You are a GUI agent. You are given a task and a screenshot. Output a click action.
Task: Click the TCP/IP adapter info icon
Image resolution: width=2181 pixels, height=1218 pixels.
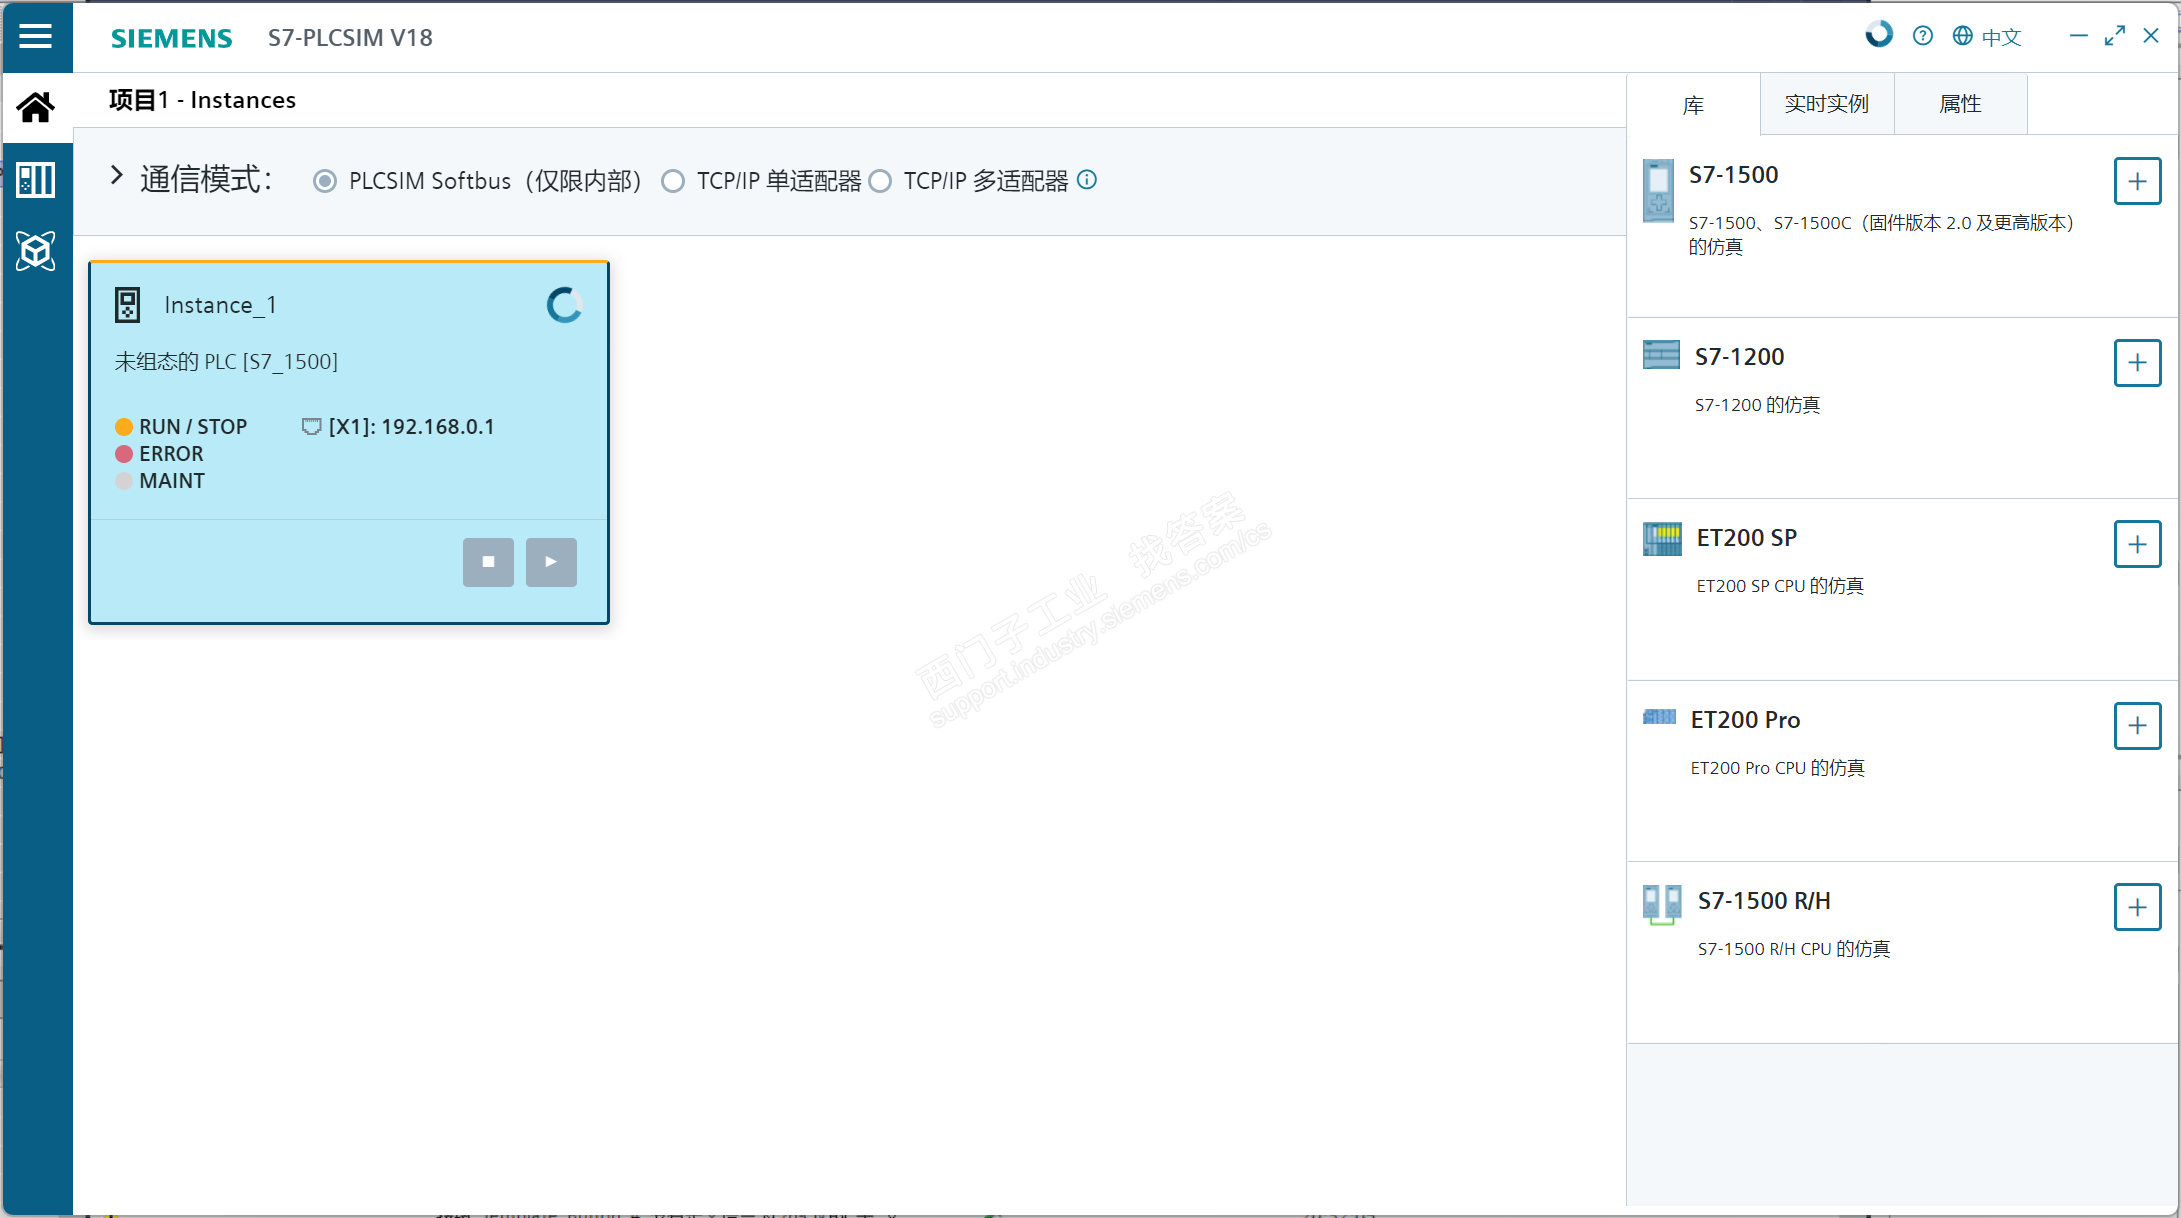(x=1087, y=180)
